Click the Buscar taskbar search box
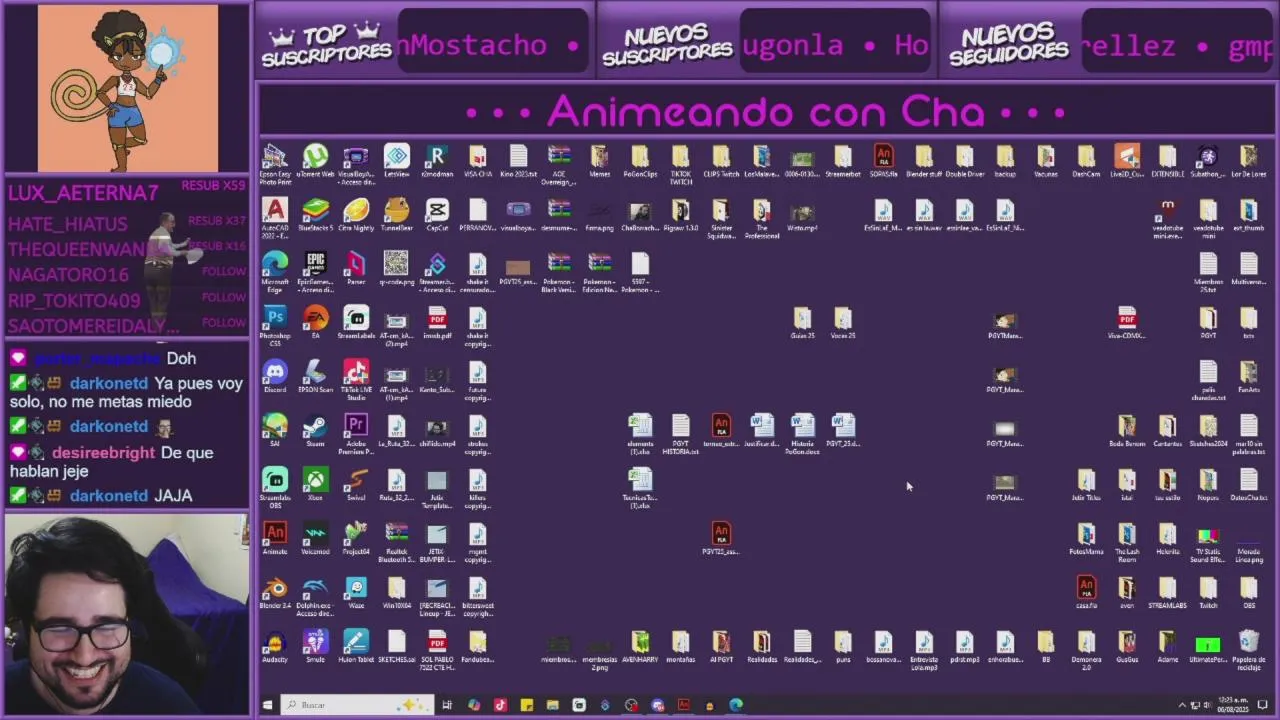This screenshot has width=1280, height=720. [x=356, y=705]
